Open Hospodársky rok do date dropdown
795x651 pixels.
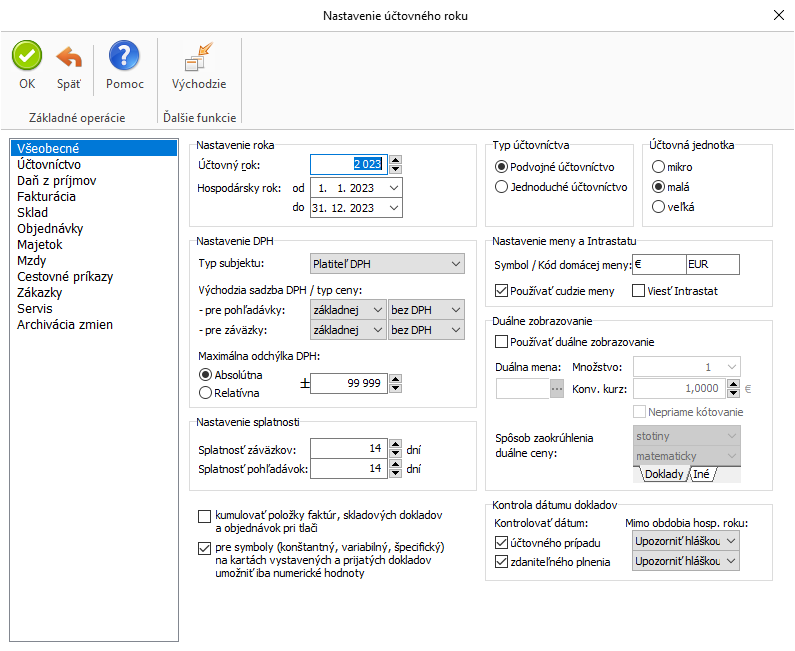pyautogui.click(x=394, y=208)
